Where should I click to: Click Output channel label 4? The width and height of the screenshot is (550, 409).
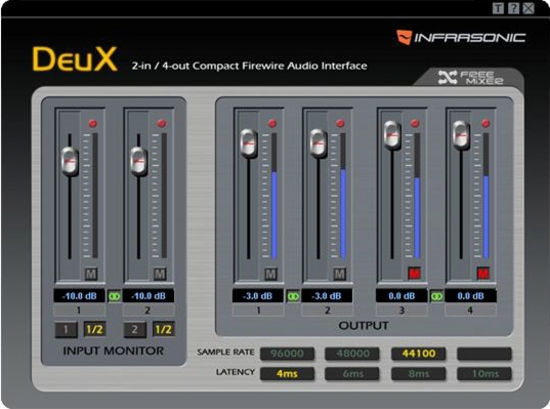point(471,310)
